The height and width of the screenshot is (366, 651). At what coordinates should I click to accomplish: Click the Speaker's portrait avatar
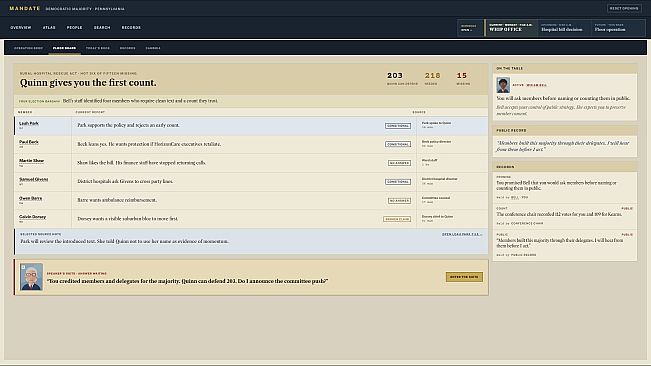pyautogui.click(x=32, y=277)
